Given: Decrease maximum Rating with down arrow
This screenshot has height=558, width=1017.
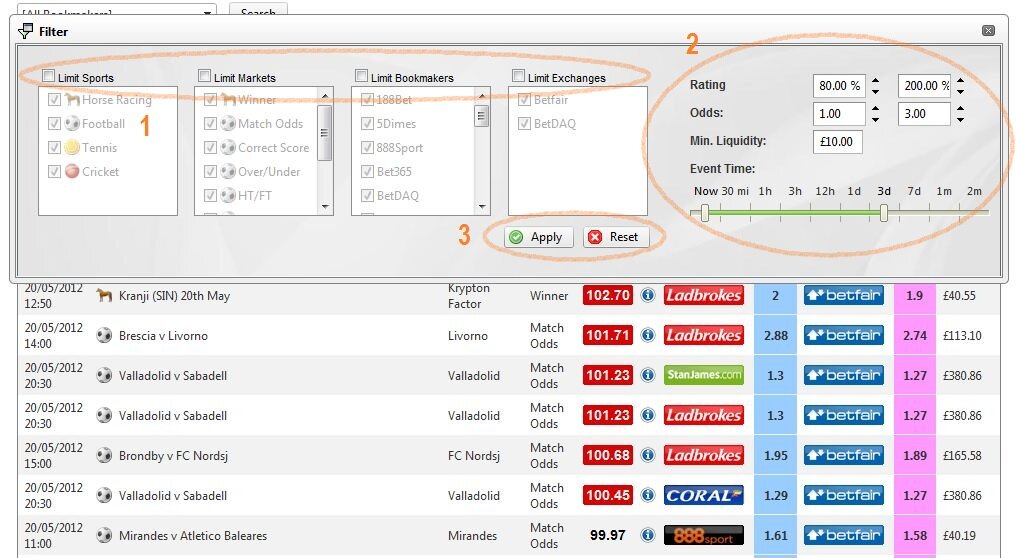Looking at the screenshot, I should tap(961, 91).
